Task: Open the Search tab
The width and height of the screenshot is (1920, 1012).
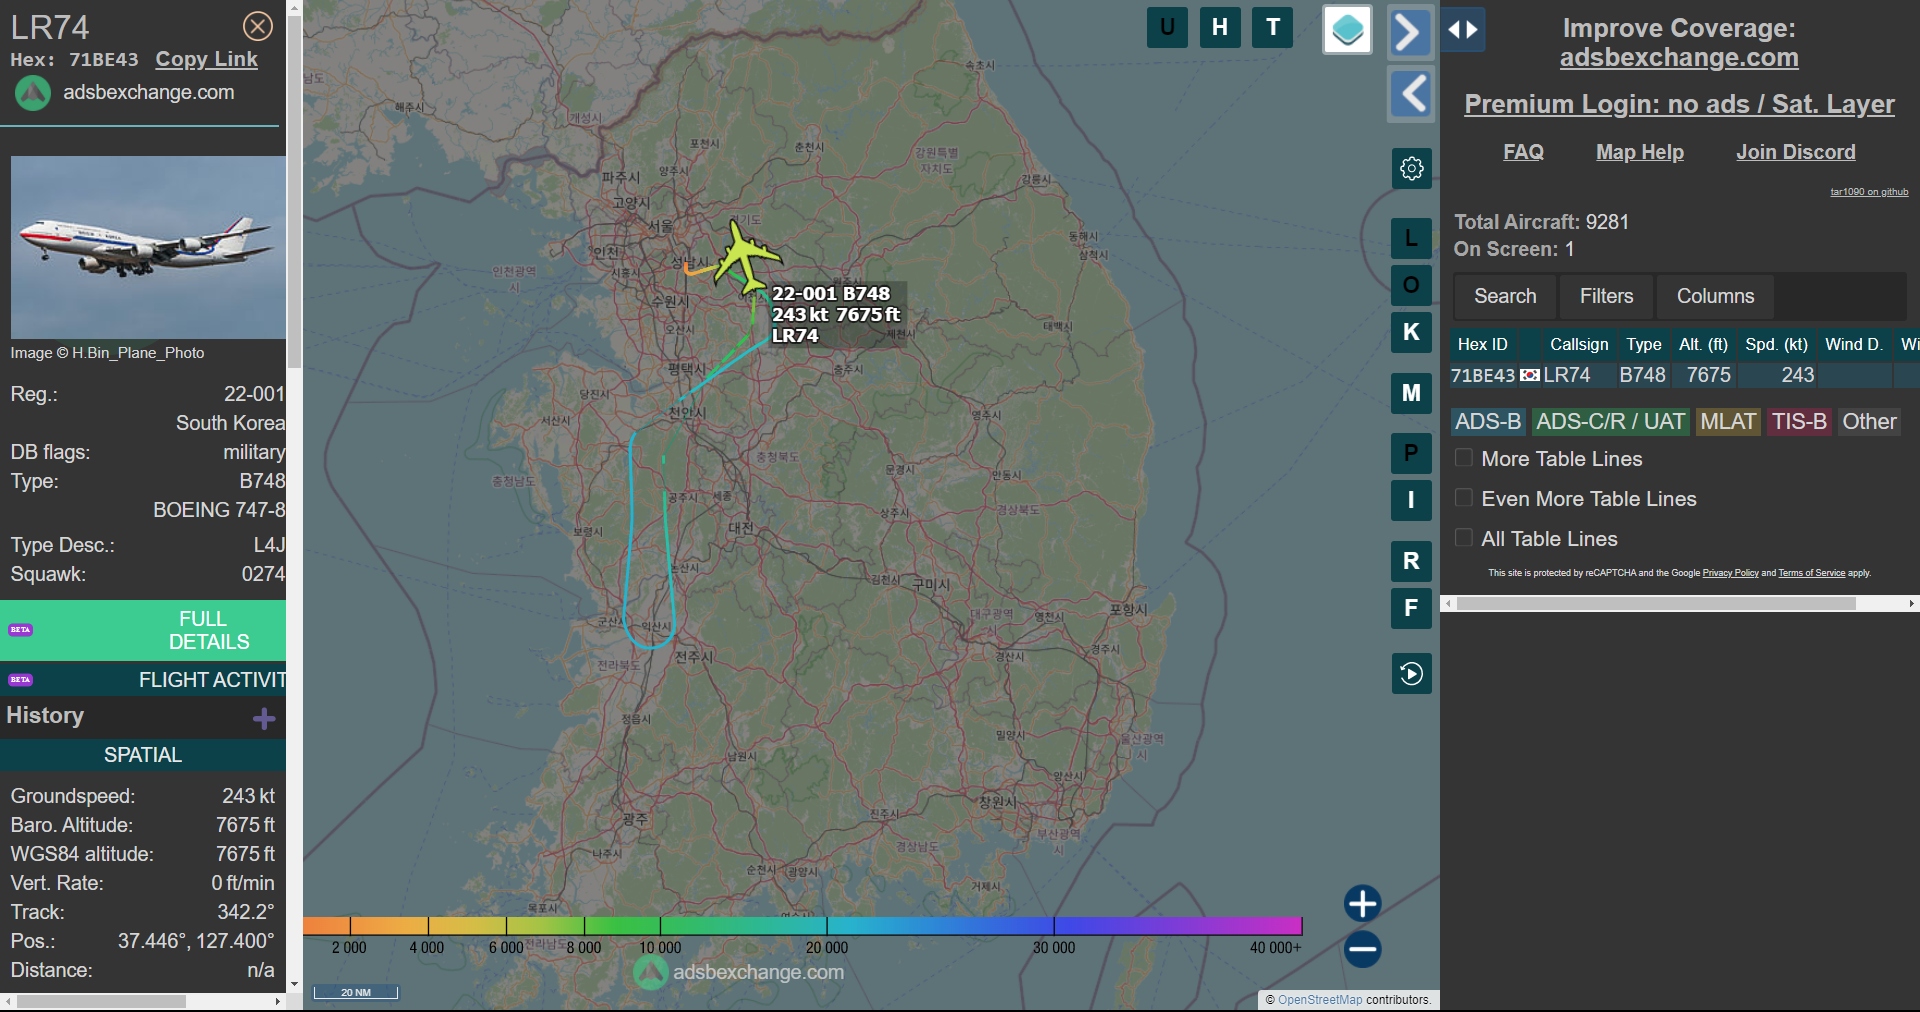Action: [1505, 296]
